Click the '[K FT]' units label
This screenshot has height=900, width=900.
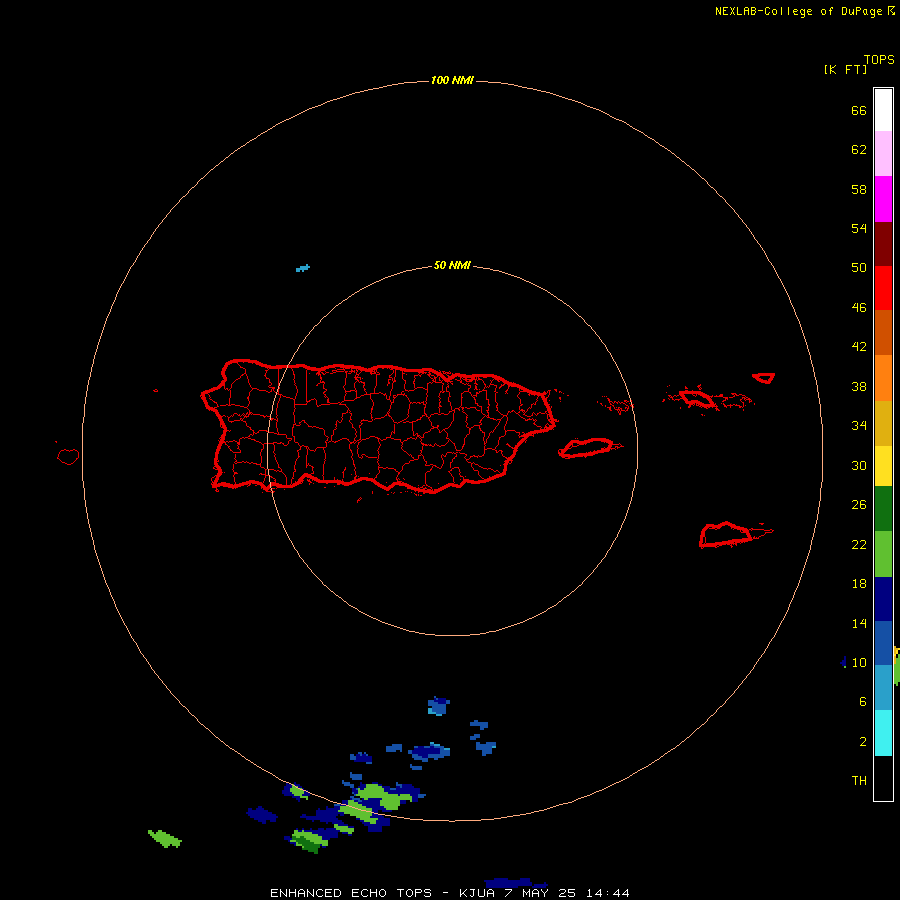pyautogui.click(x=845, y=69)
